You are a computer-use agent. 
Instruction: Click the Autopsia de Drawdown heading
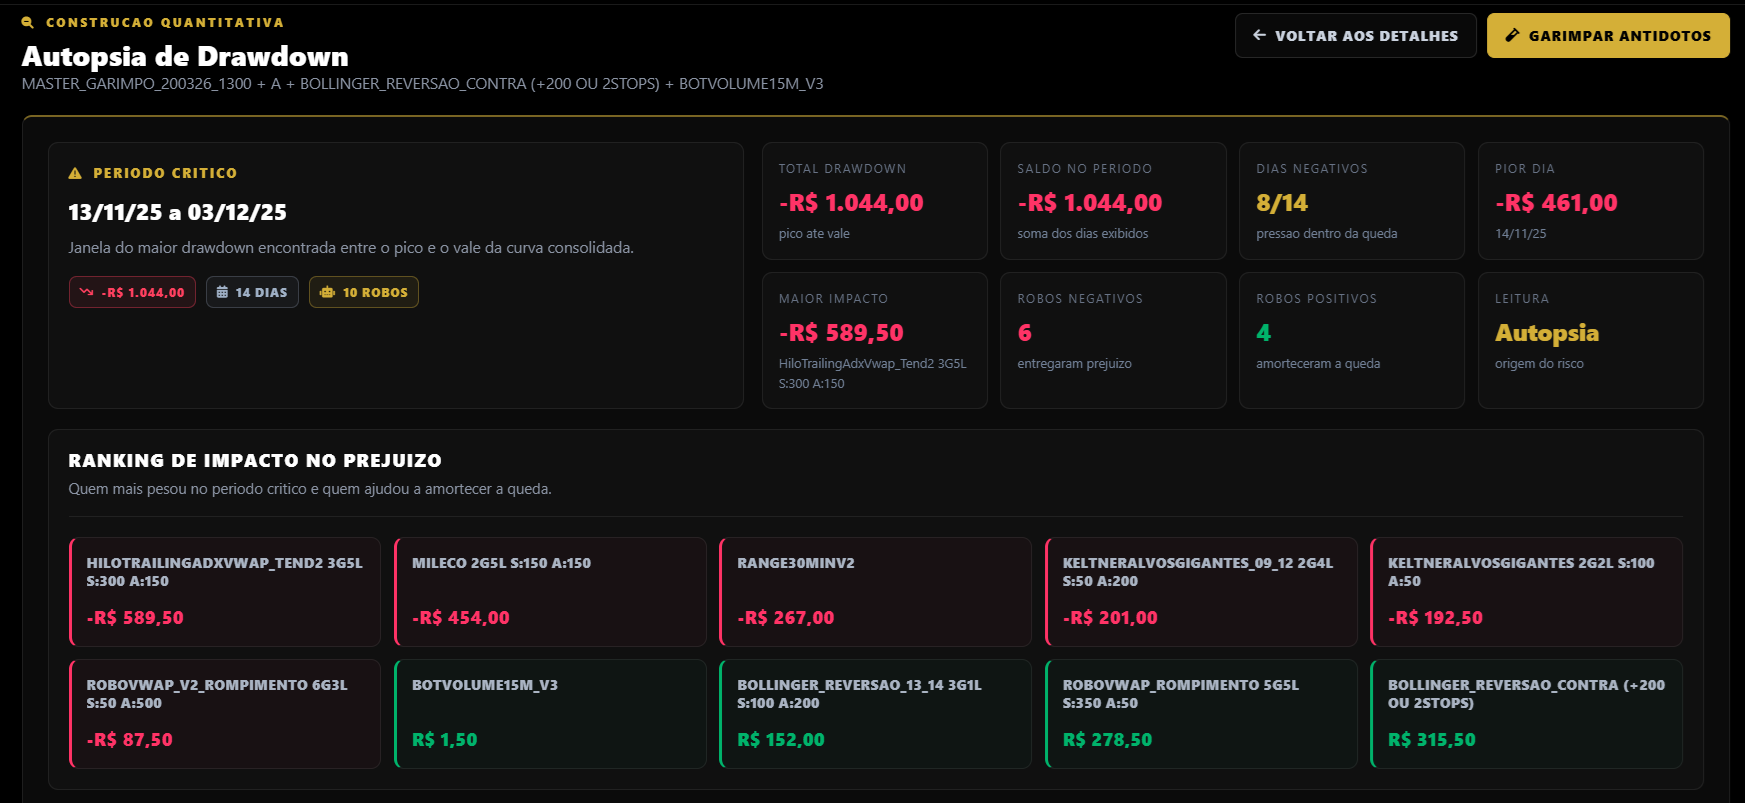[x=185, y=56]
